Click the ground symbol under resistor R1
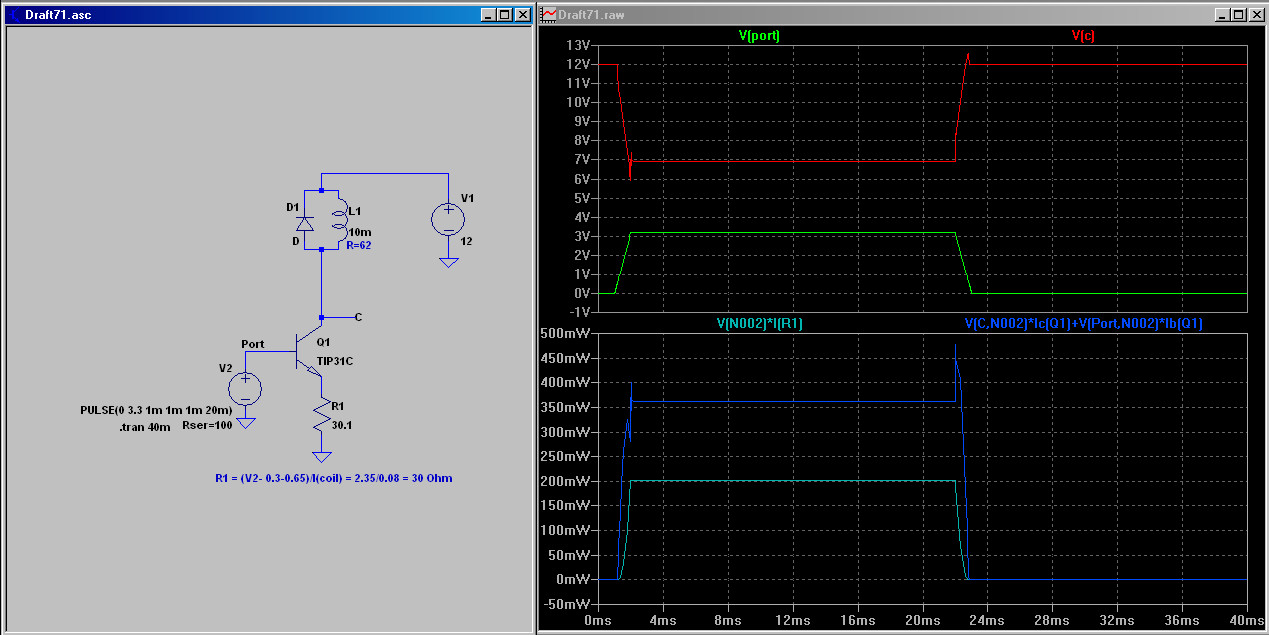This screenshot has height=635, width=1269. [322, 456]
